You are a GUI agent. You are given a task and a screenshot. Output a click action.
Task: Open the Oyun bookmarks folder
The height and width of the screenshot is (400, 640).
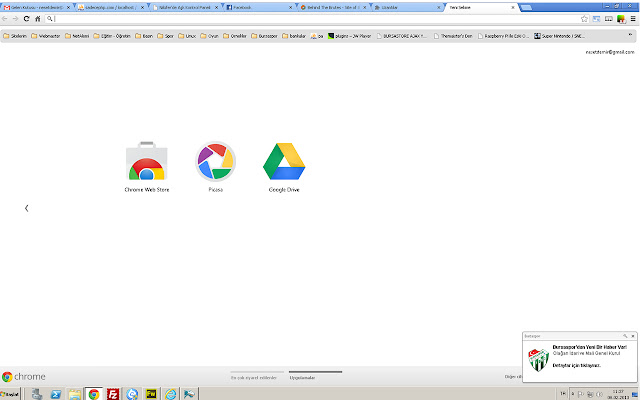[x=209, y=36]
